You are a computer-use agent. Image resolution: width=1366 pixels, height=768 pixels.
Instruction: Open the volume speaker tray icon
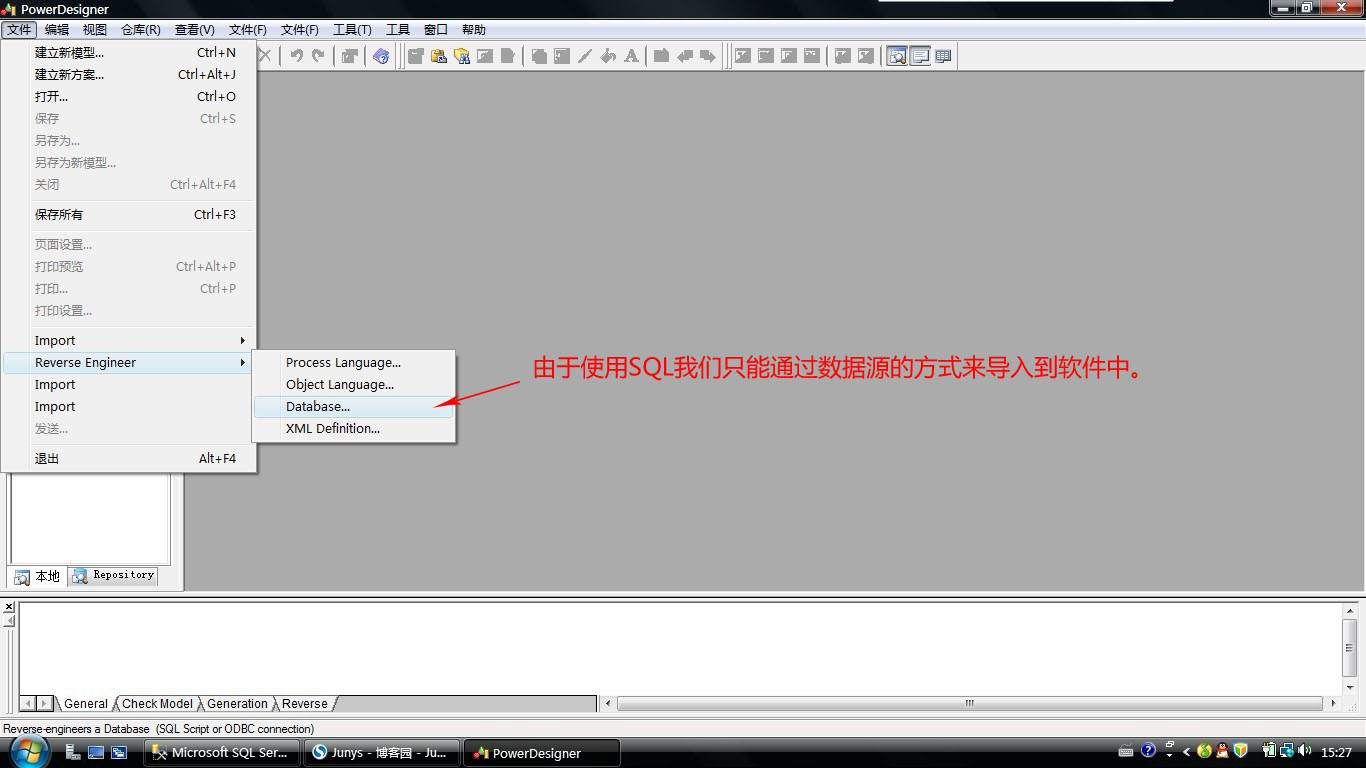click(x=1304, y=751)
